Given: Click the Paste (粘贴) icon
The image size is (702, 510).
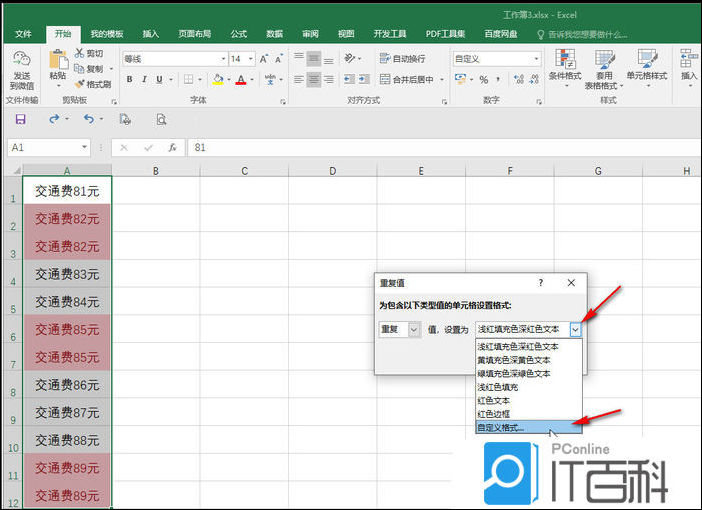Looking at the screenshot, I should [57, 62].
